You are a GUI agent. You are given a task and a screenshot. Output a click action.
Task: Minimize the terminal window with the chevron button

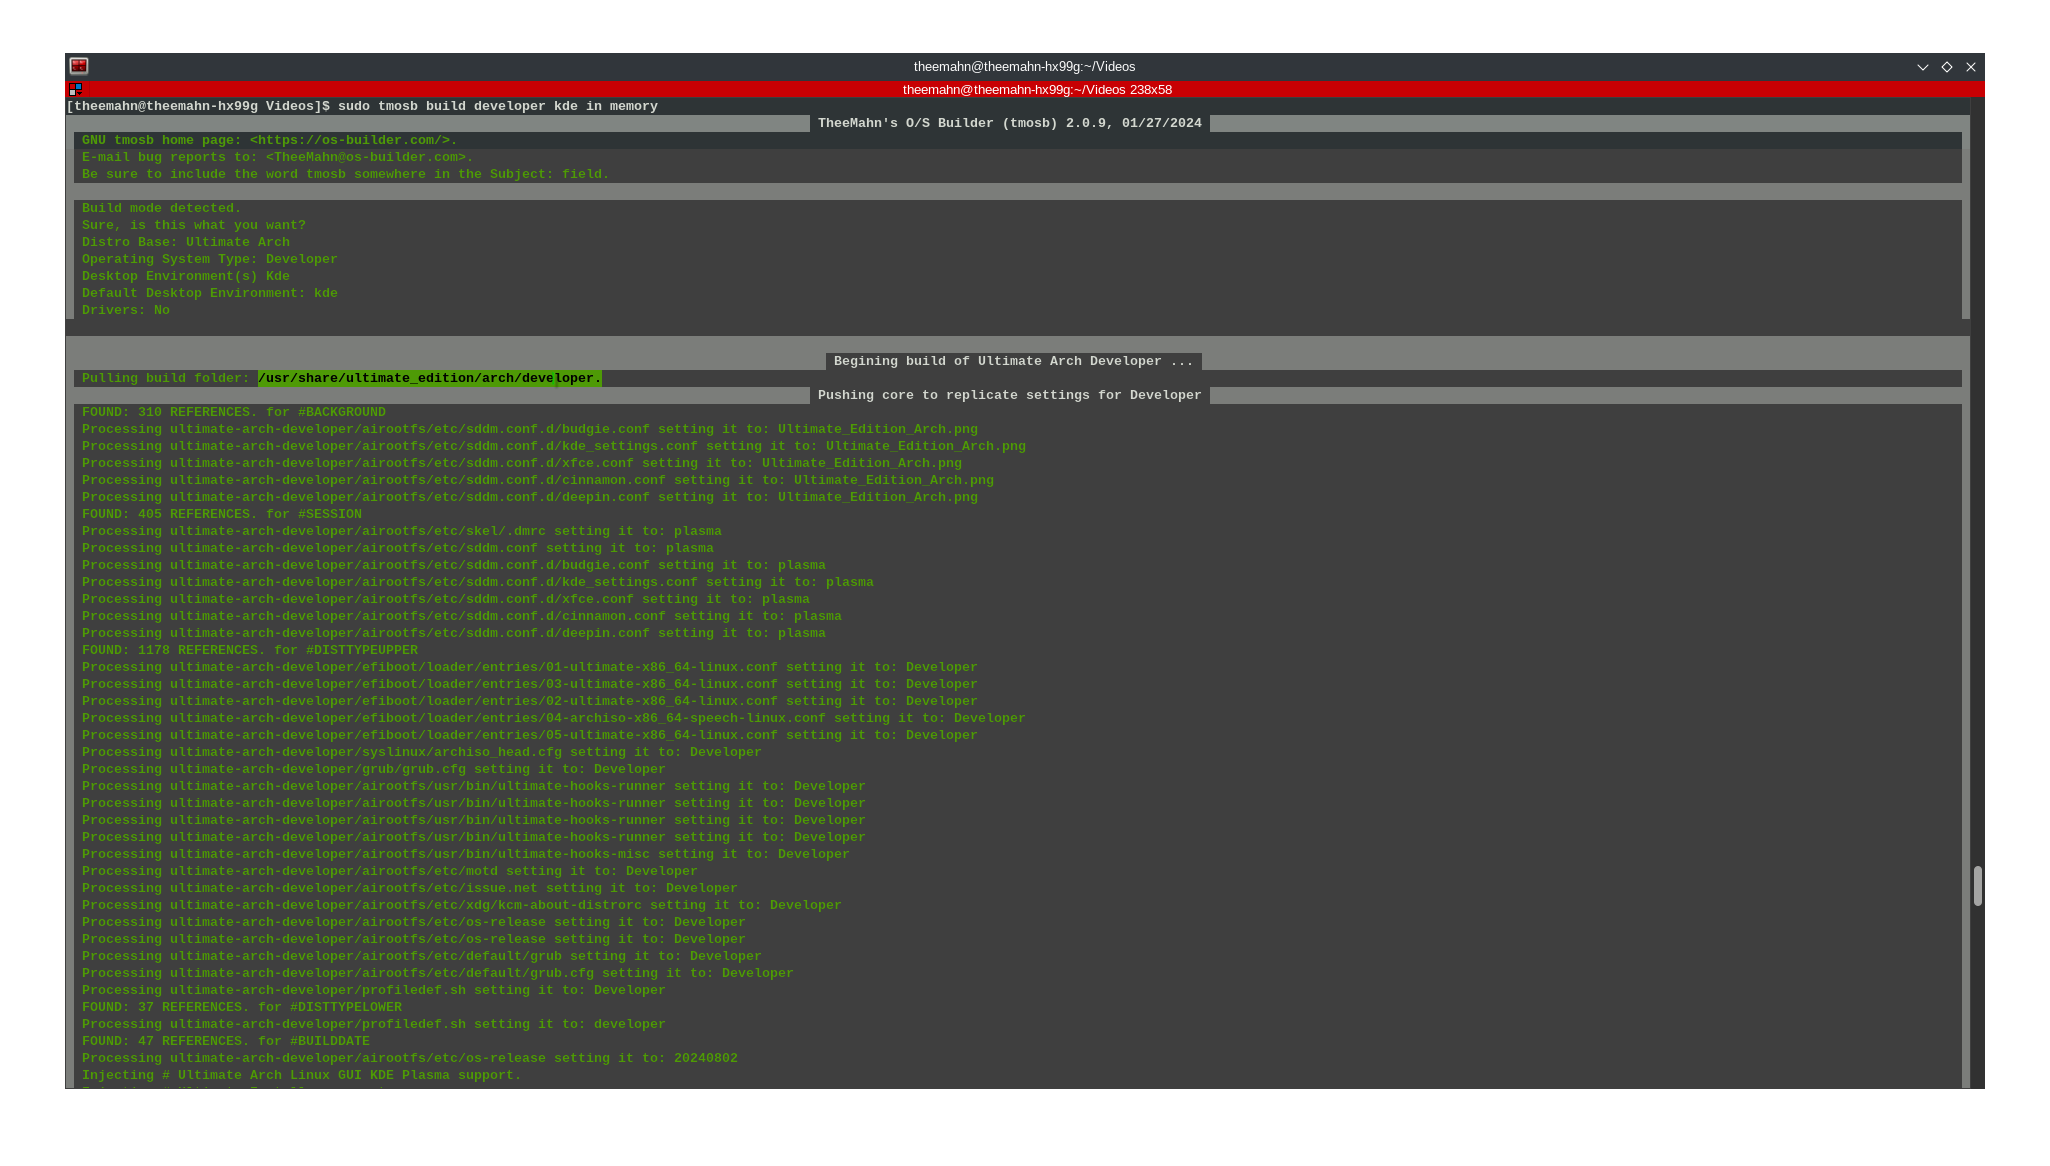point(1922,67)
